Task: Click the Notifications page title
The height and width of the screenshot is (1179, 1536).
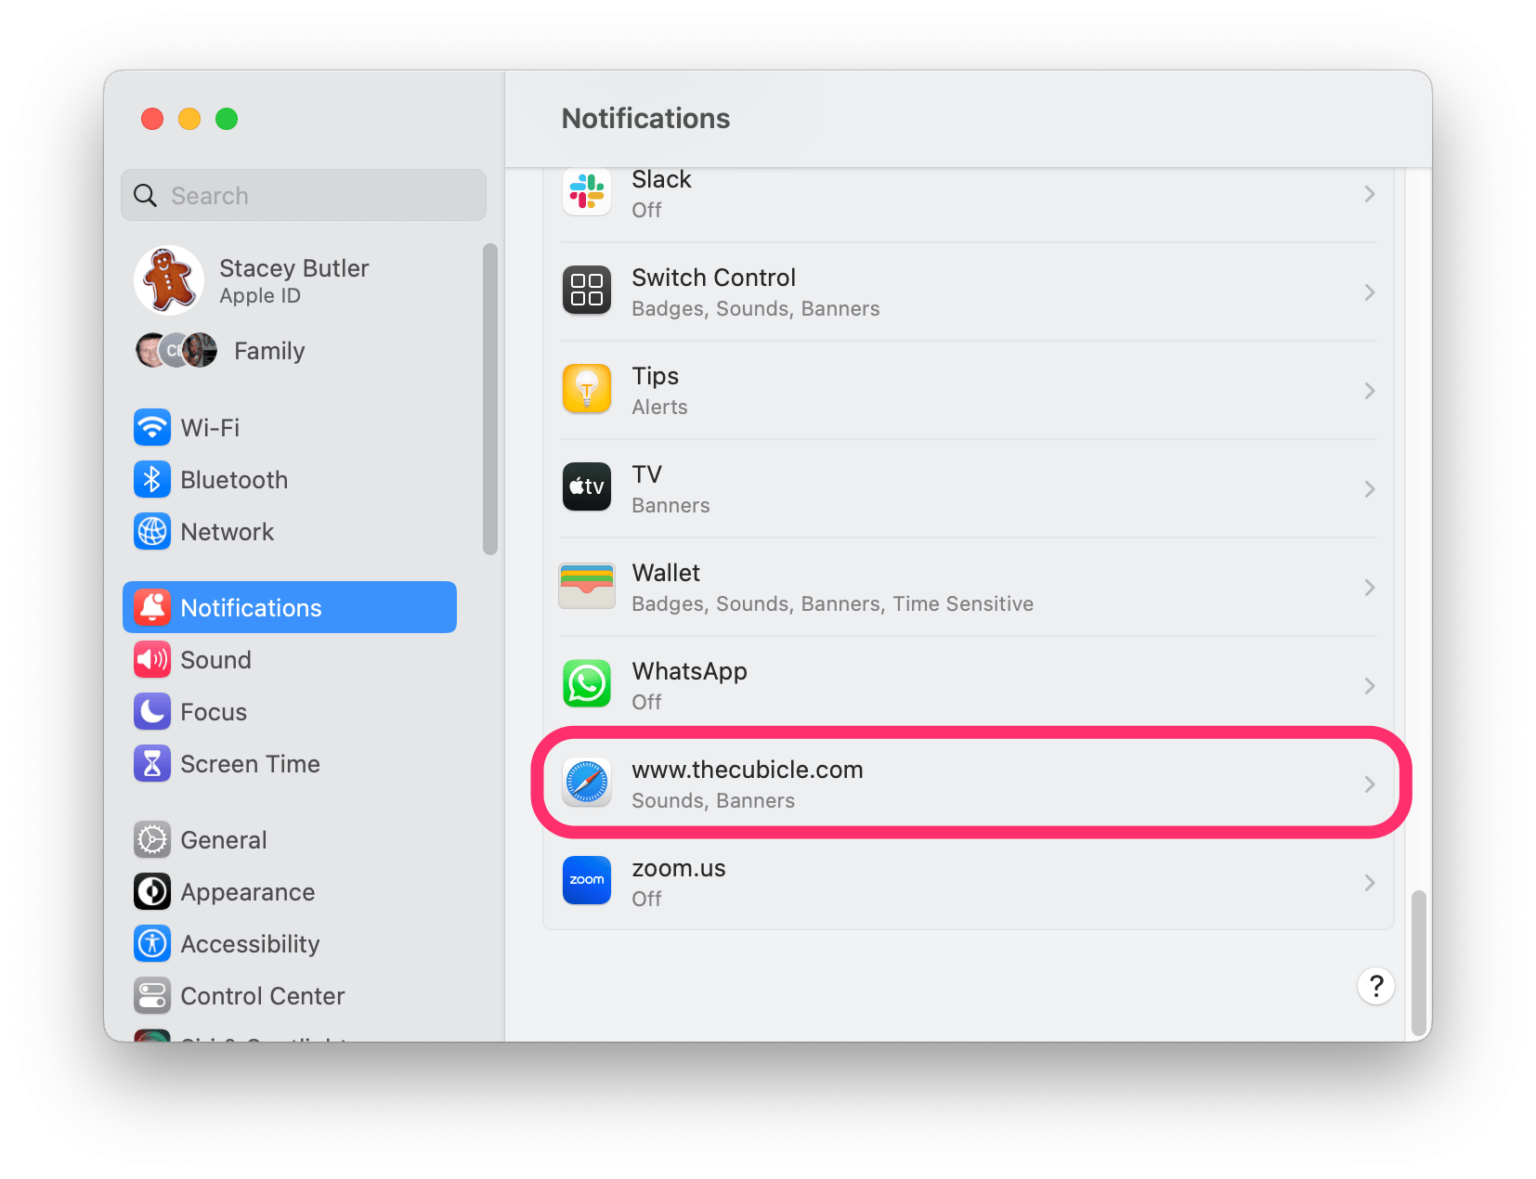Action: pyautogui.click(x=646, y=118)
